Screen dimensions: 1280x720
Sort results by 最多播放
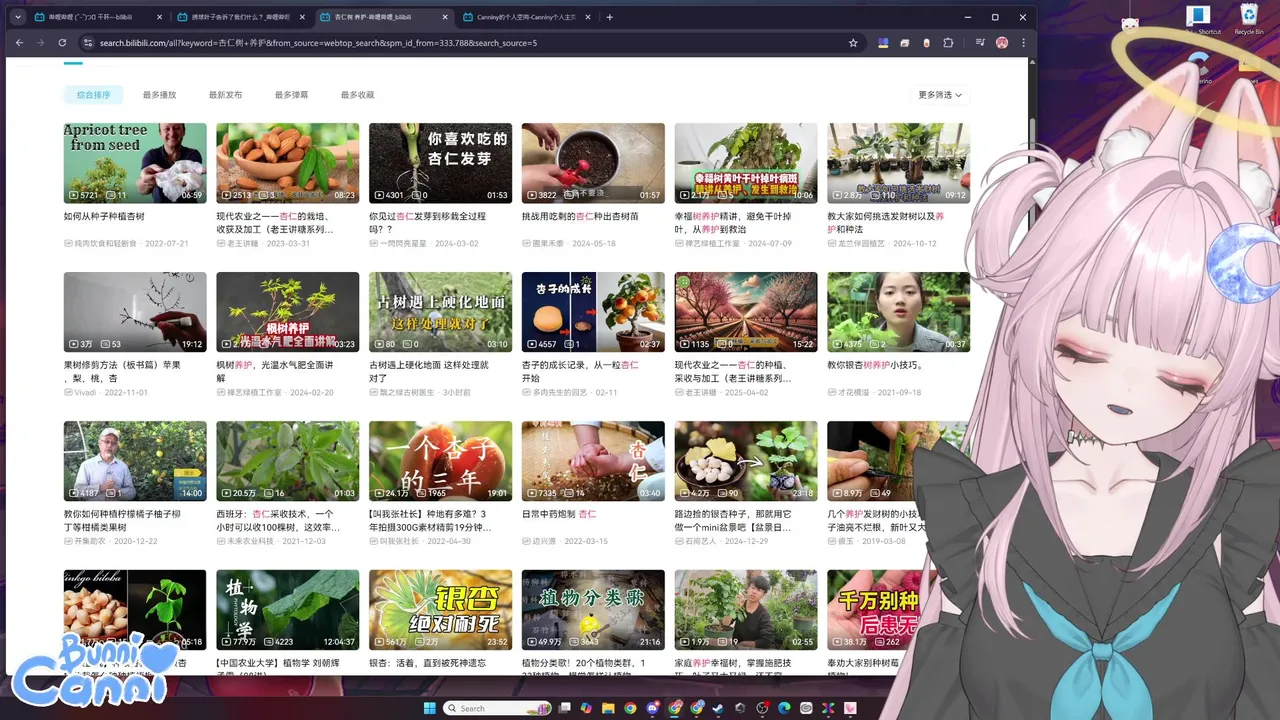159,95
